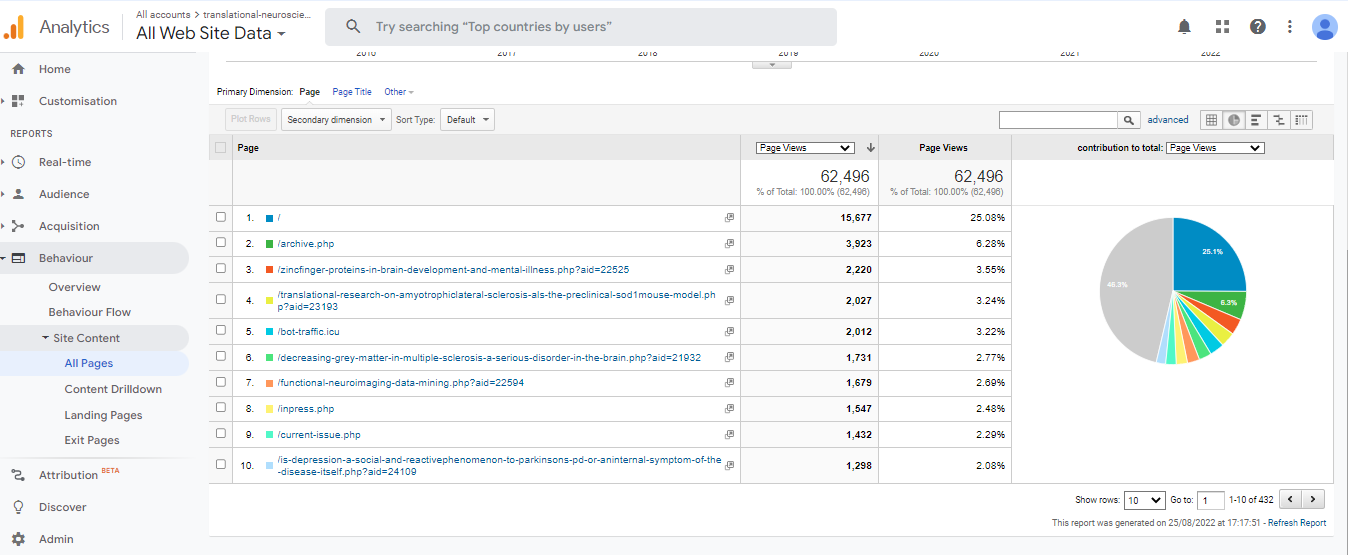Screen dimensions: 1348x555
Task: Click the table search input field
Action: tap(1058, 120)
